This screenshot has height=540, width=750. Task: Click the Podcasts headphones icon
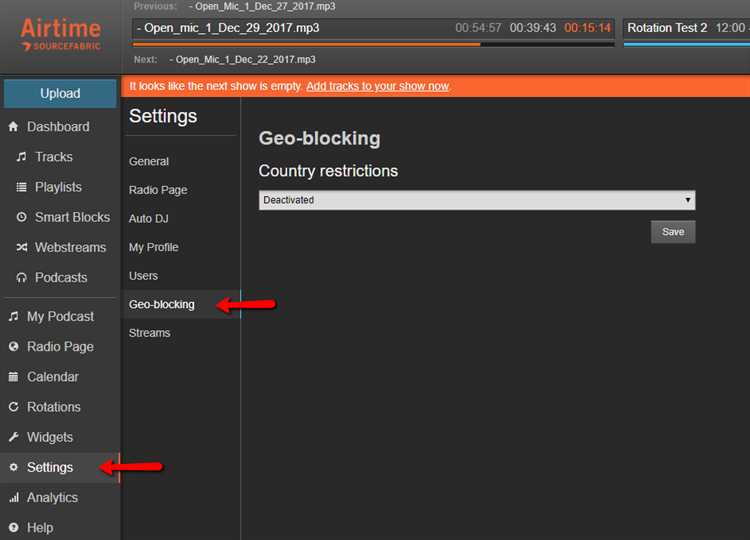click(x=22, y=278)
